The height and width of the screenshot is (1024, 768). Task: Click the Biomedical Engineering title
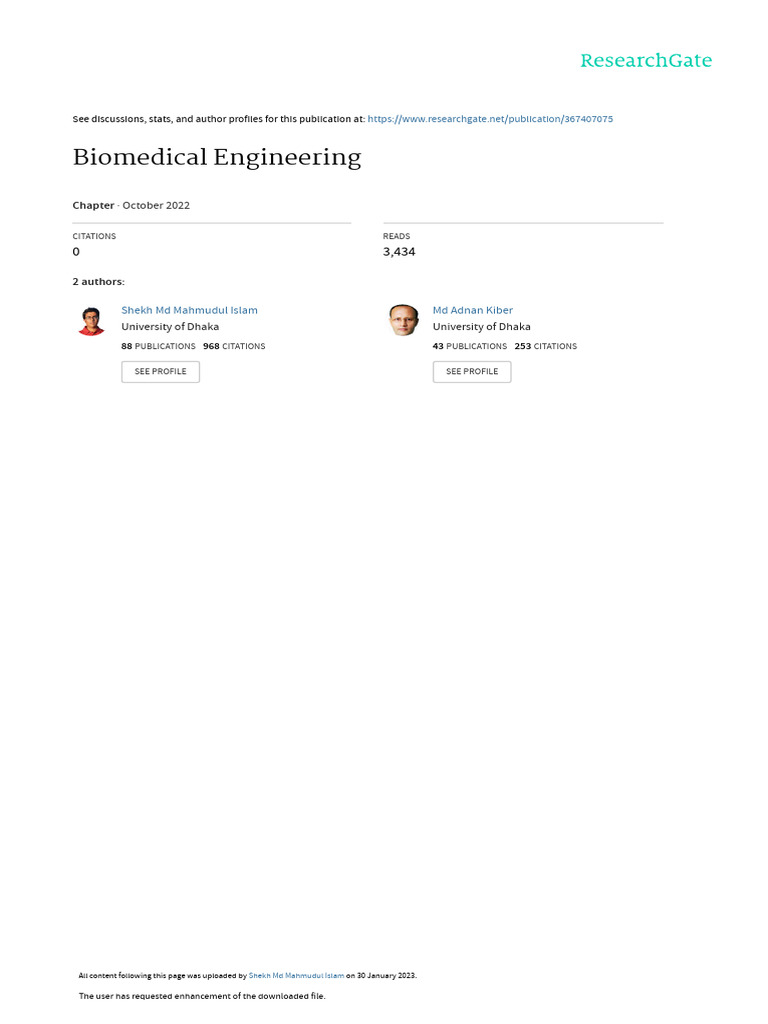(x=216, y=157)
